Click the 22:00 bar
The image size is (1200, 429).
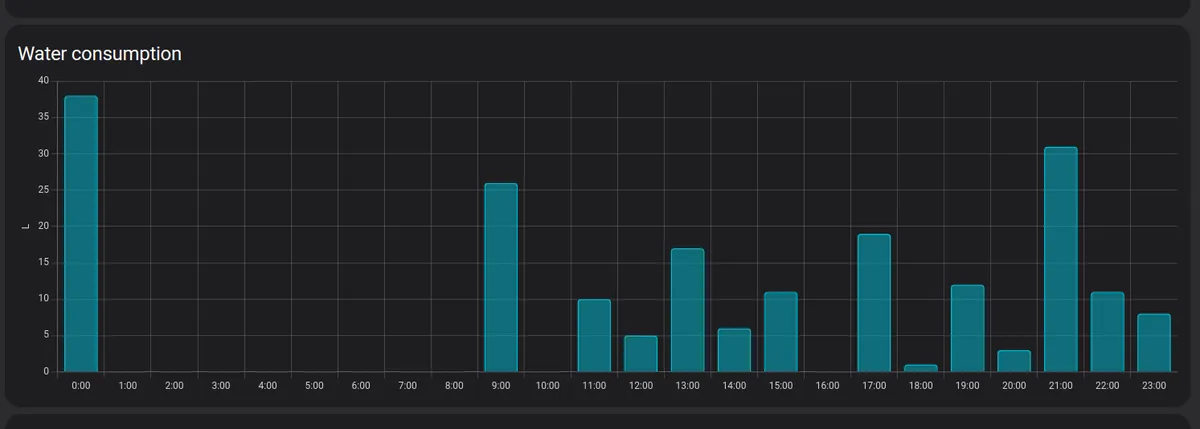click(x=1108, y=332)
